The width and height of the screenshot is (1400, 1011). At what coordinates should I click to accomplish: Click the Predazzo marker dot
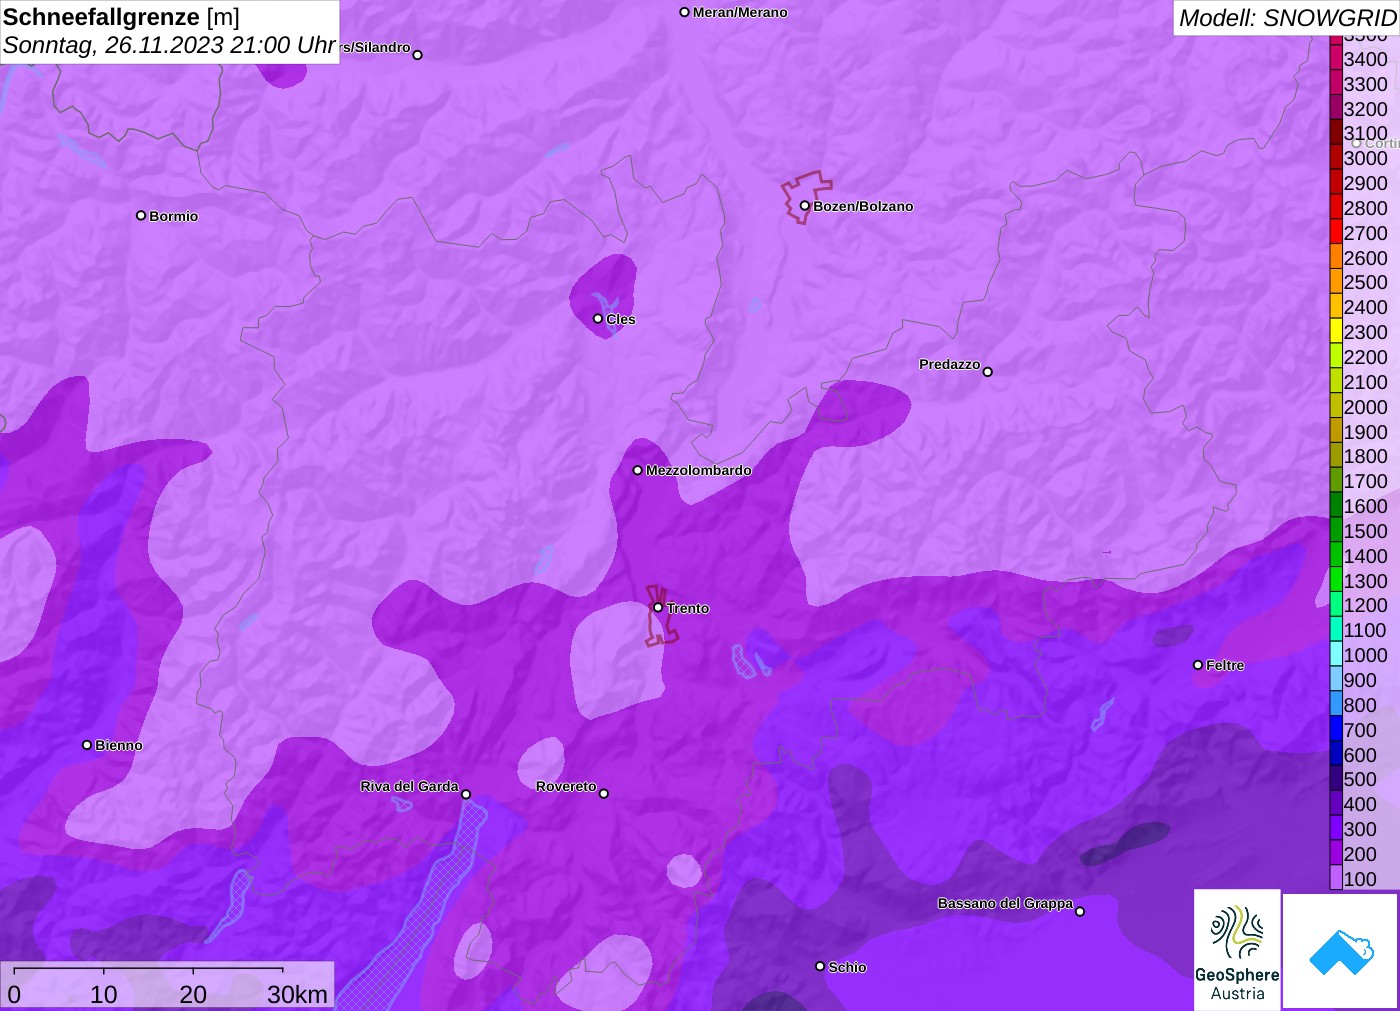tap(988, 372)
